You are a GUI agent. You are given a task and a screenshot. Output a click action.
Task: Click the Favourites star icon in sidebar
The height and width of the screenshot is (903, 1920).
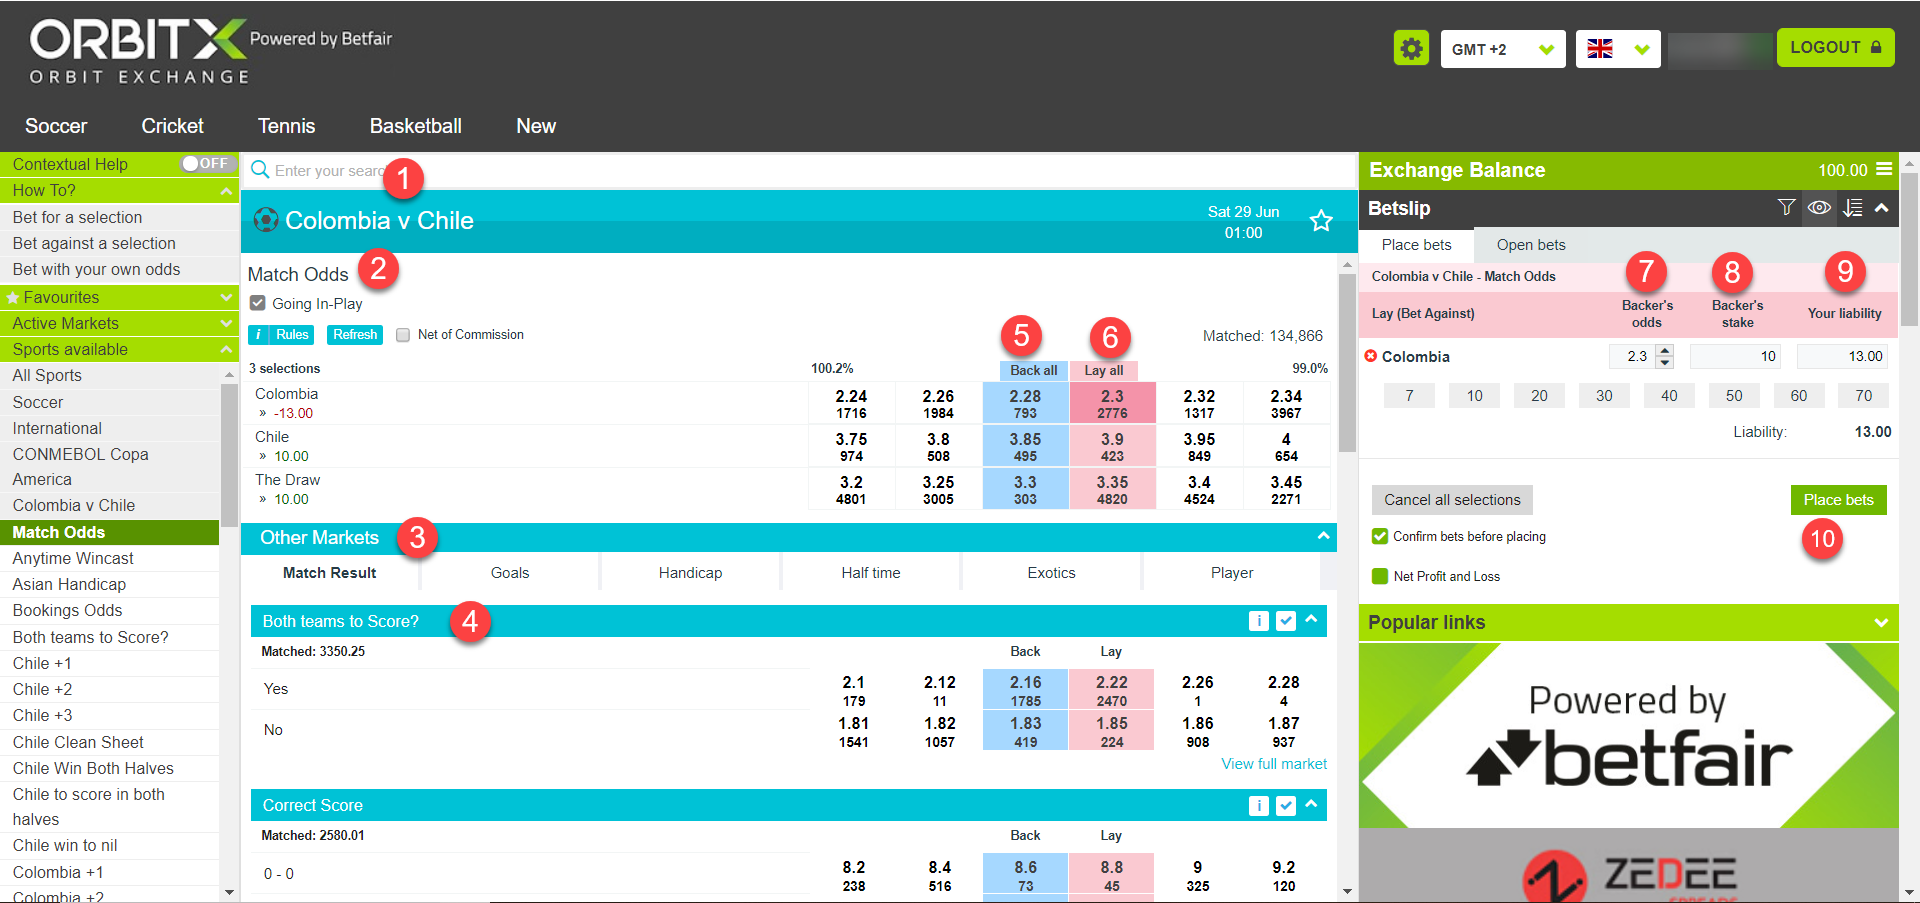(13, 297)
